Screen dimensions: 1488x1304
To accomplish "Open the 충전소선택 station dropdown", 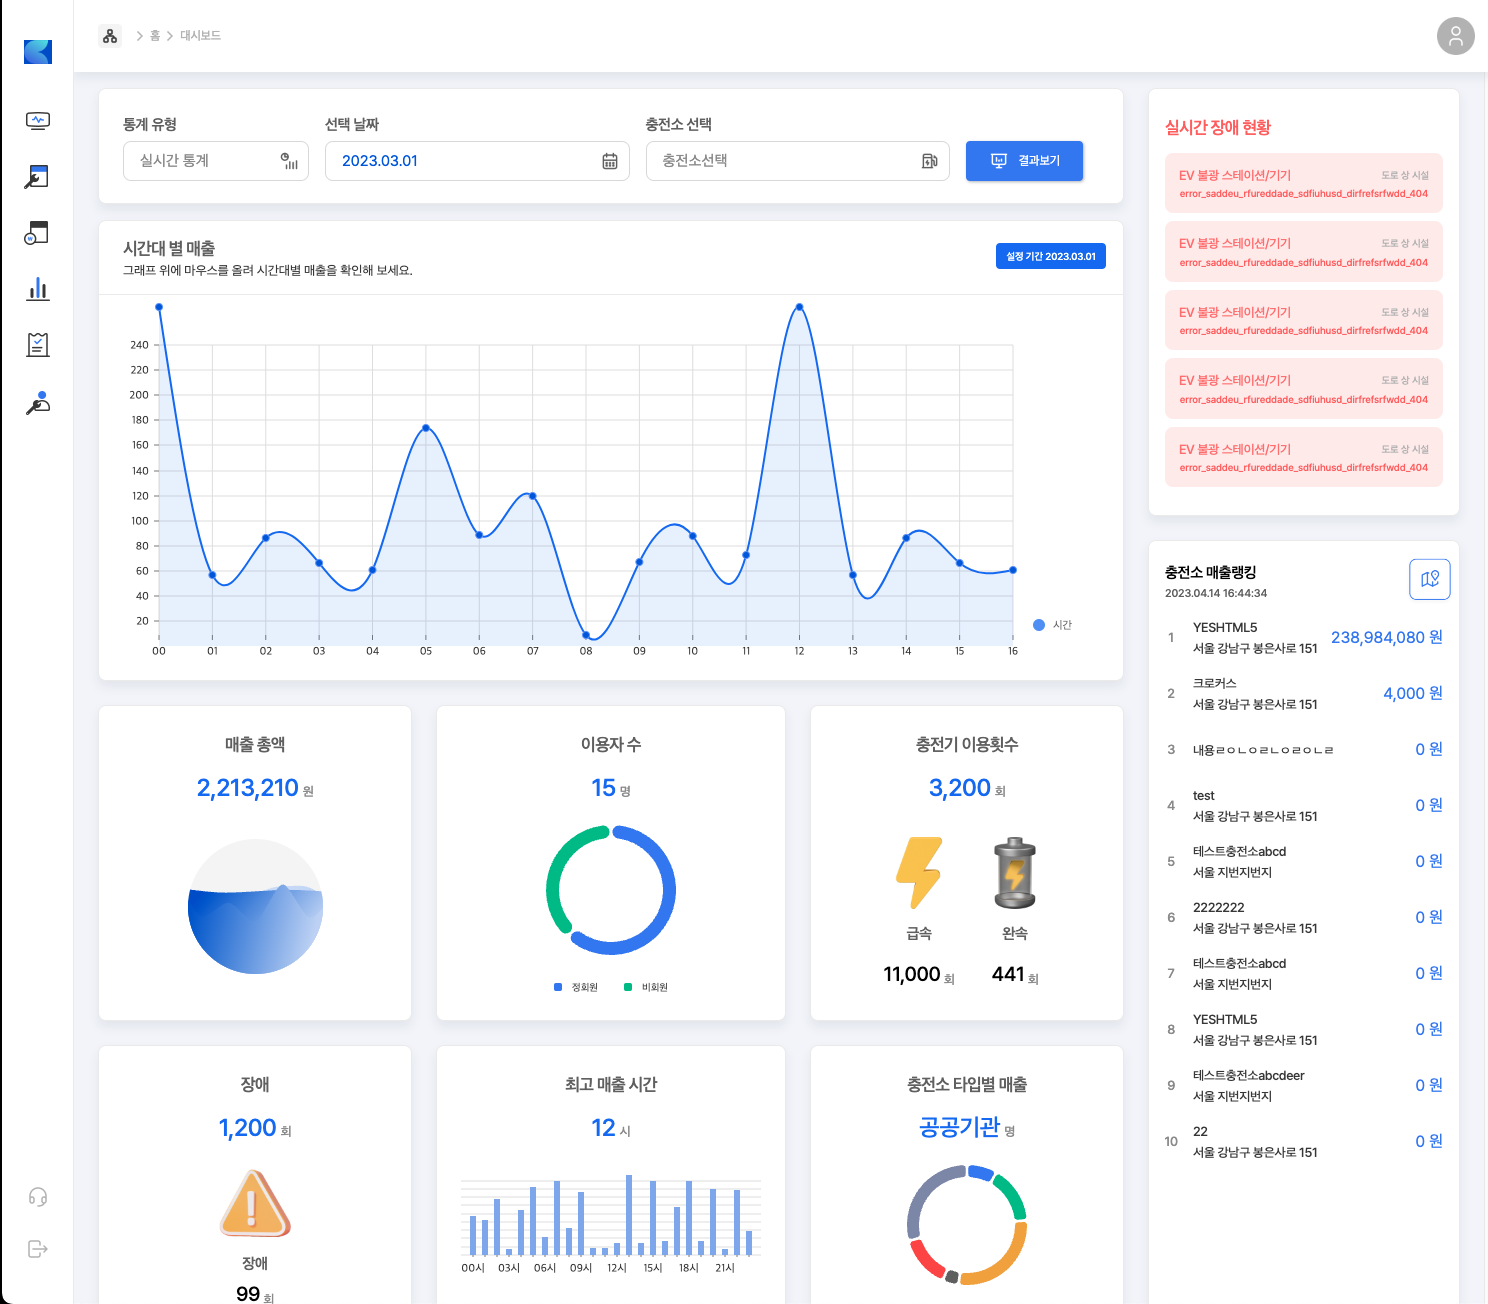I will click(x=796, y=161).
